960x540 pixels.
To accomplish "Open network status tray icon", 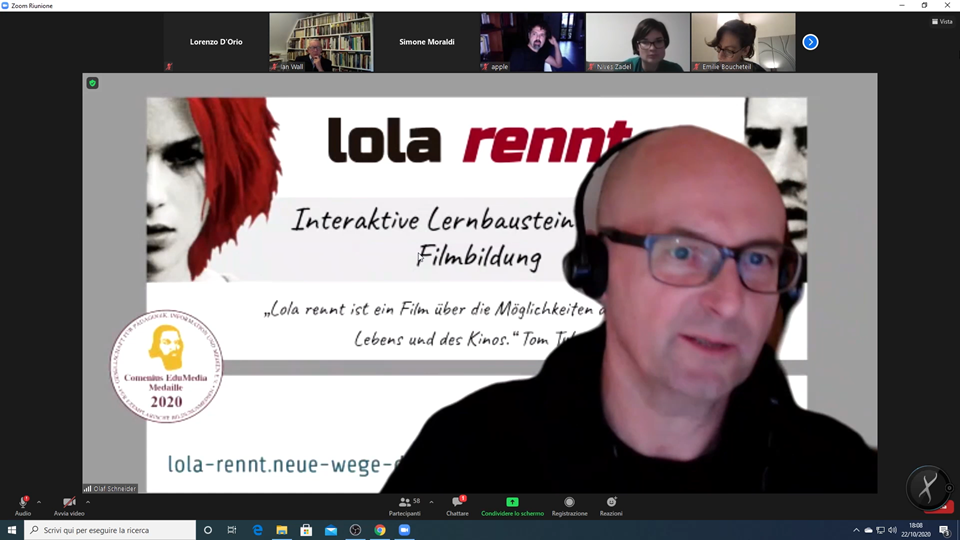I will click(880, 530).
